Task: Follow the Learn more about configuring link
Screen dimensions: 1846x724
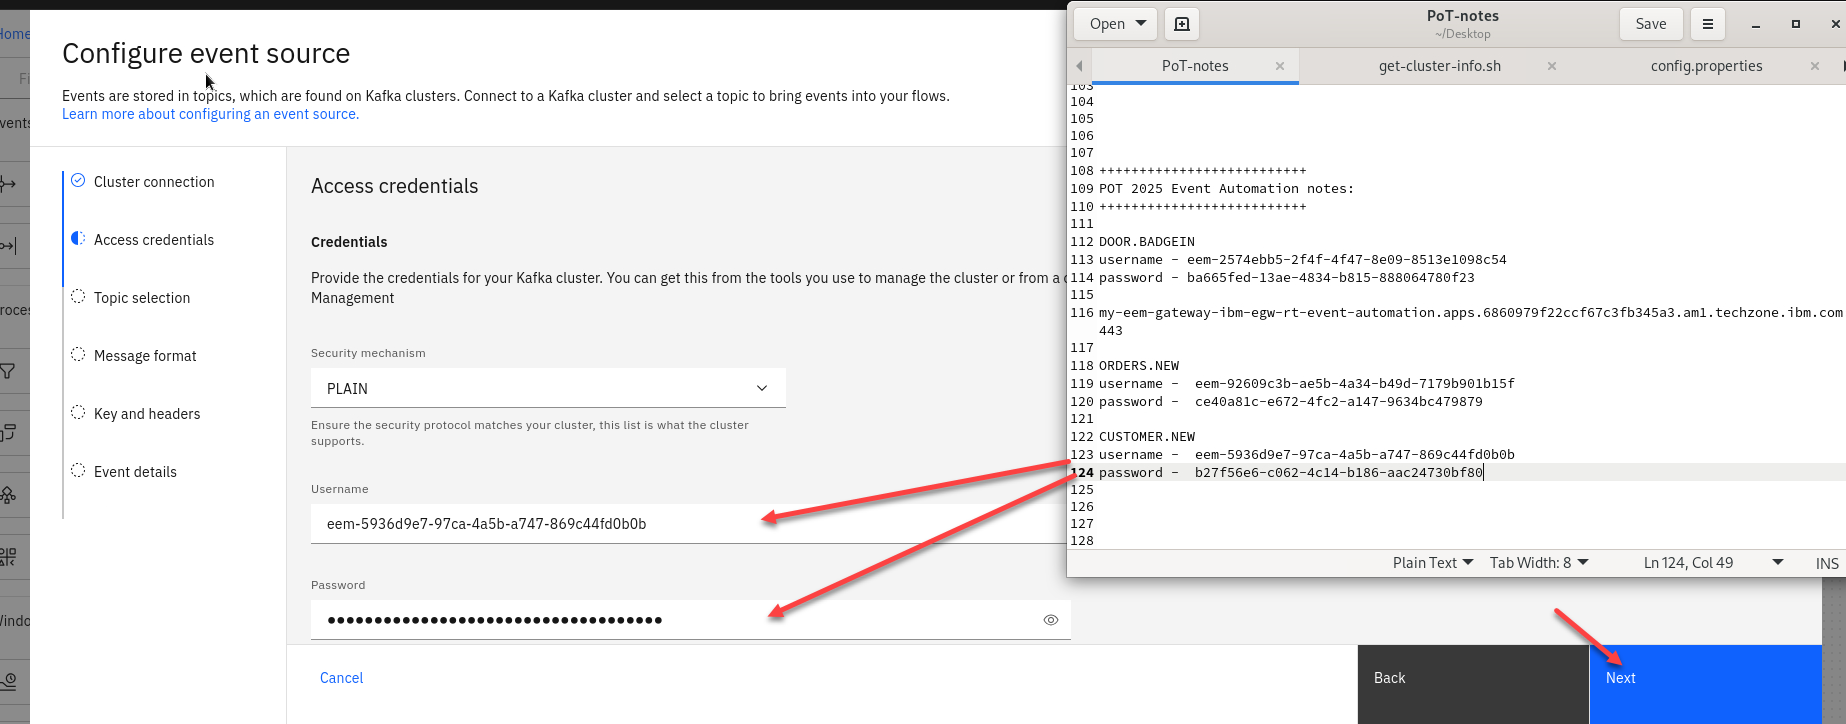Action: pos(210,114)
